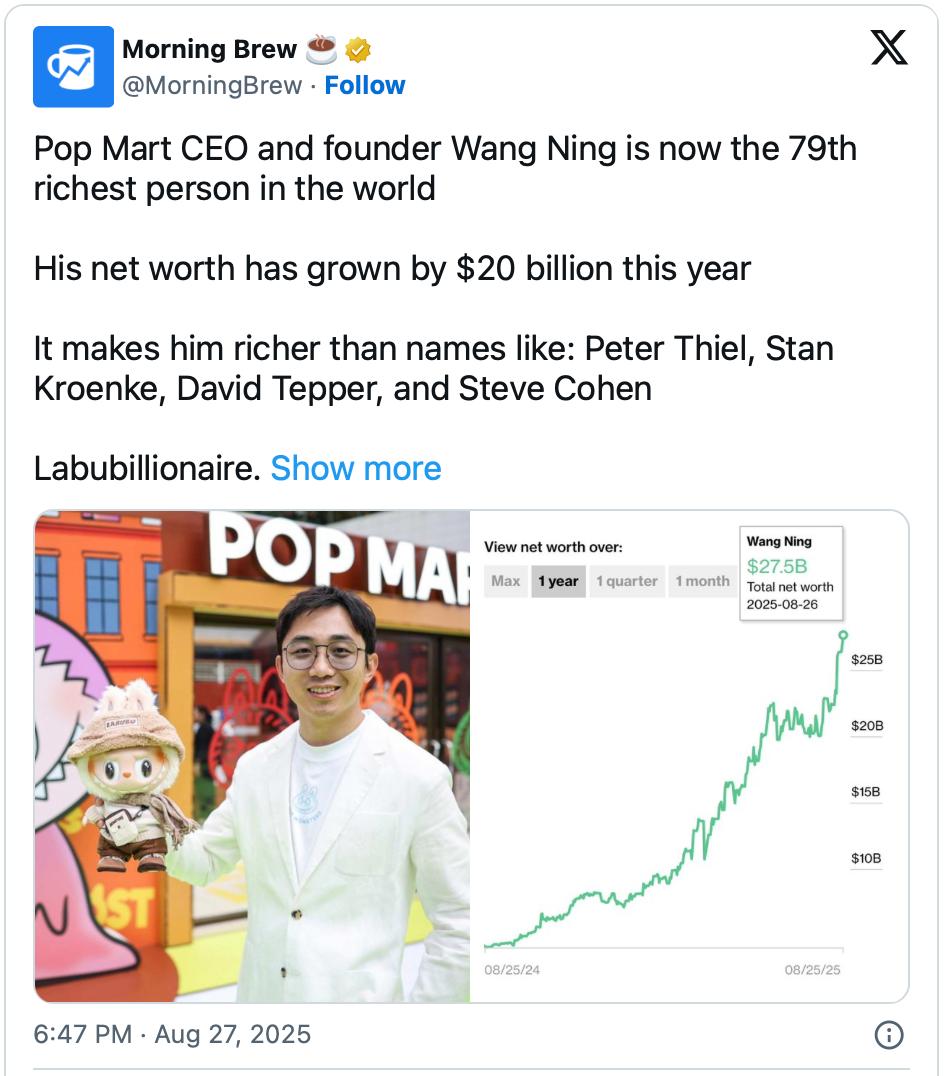Click the @MorningBrew handle
Viewport: 944px width, 1076px height.
(211, 86)
